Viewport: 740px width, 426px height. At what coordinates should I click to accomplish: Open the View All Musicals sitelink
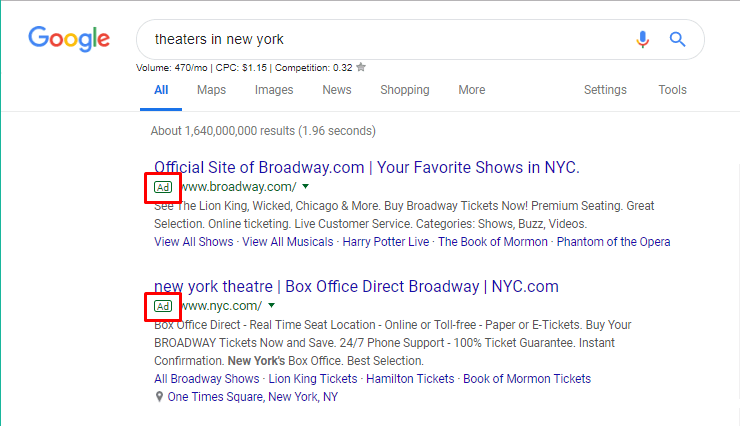[x=287, y=242]
